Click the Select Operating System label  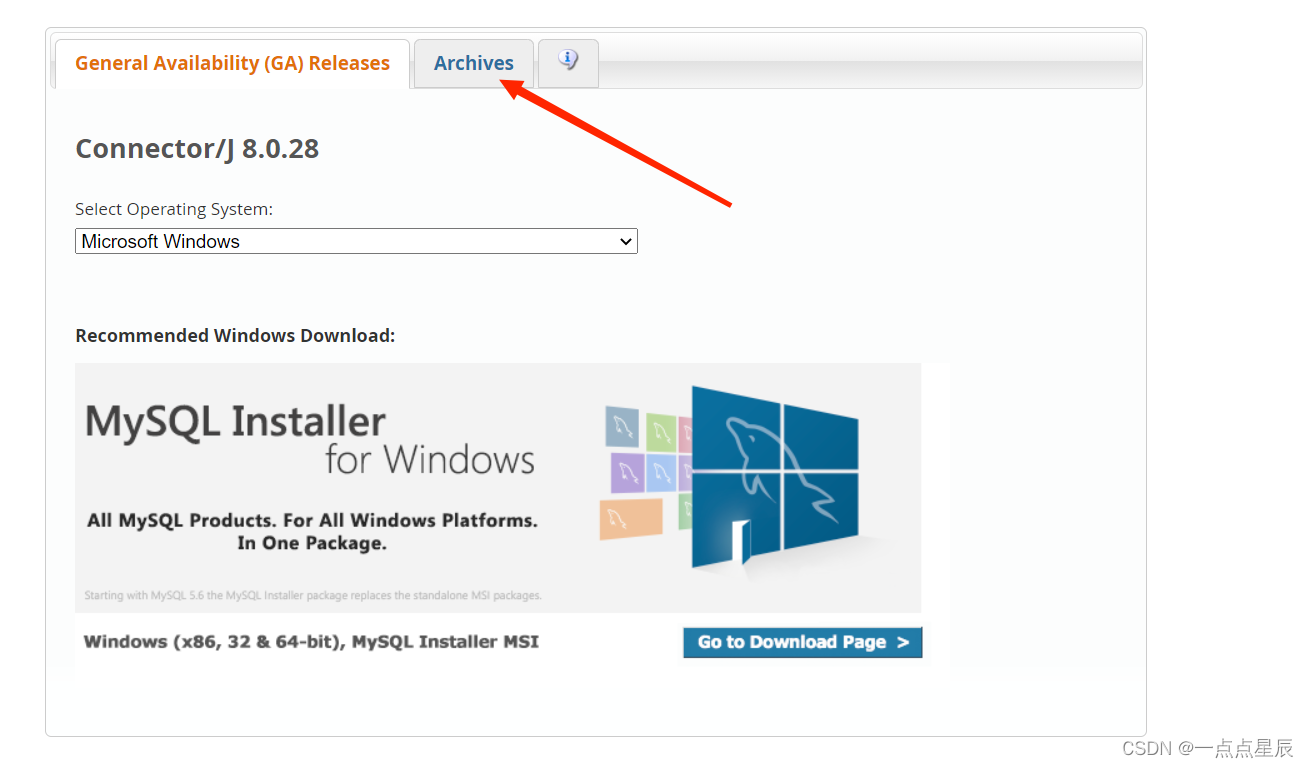(174, 209)
